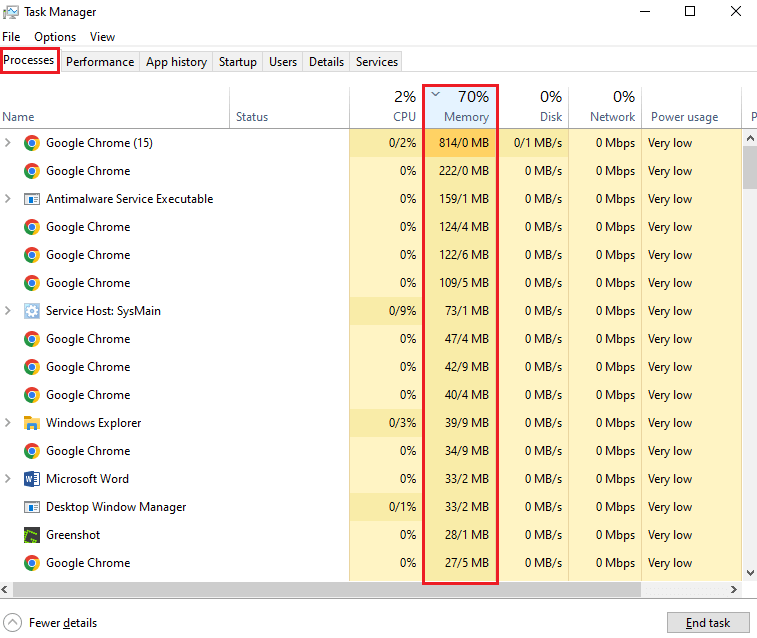Click the Task Manager title bar icon

click(x=11, y=12)
